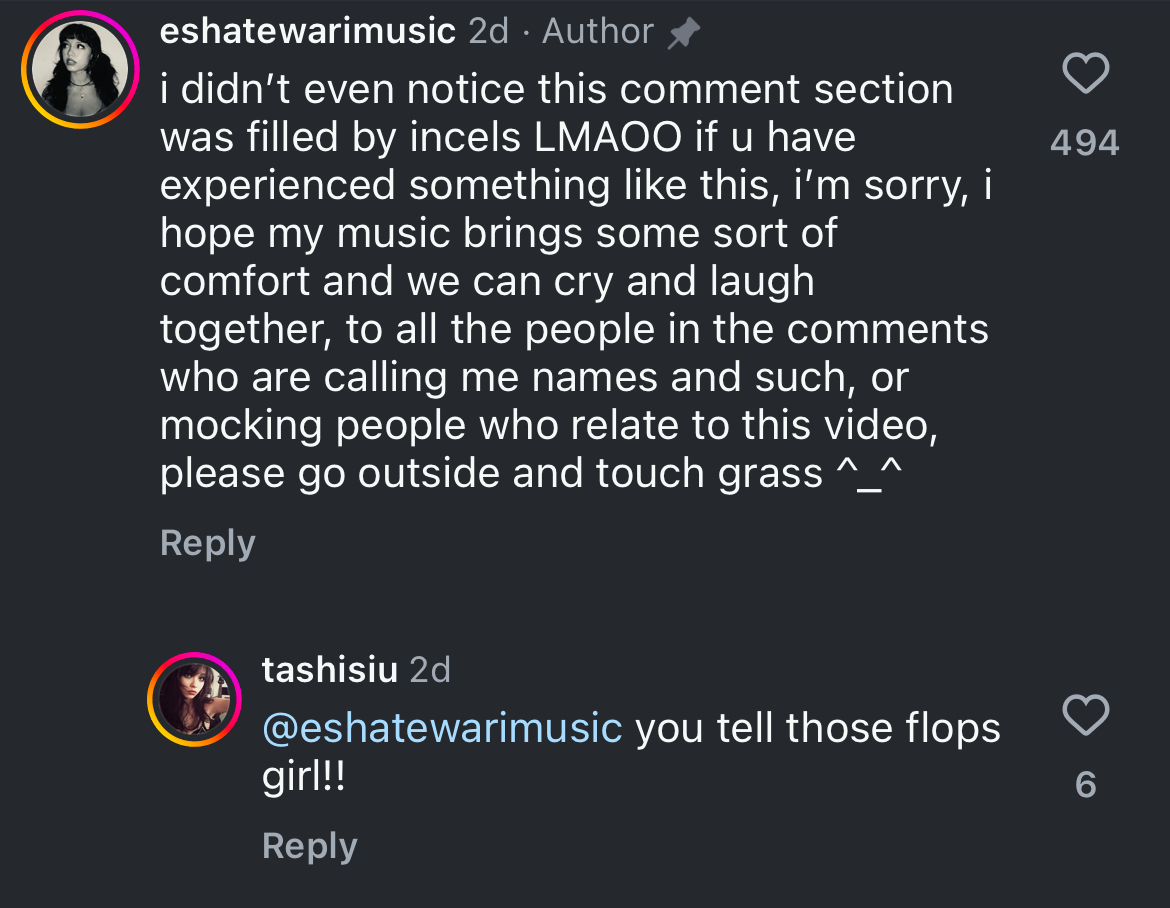1170x908 pixels.
Task: Click the first line of the pinned comment
Action: click(556, 89)
